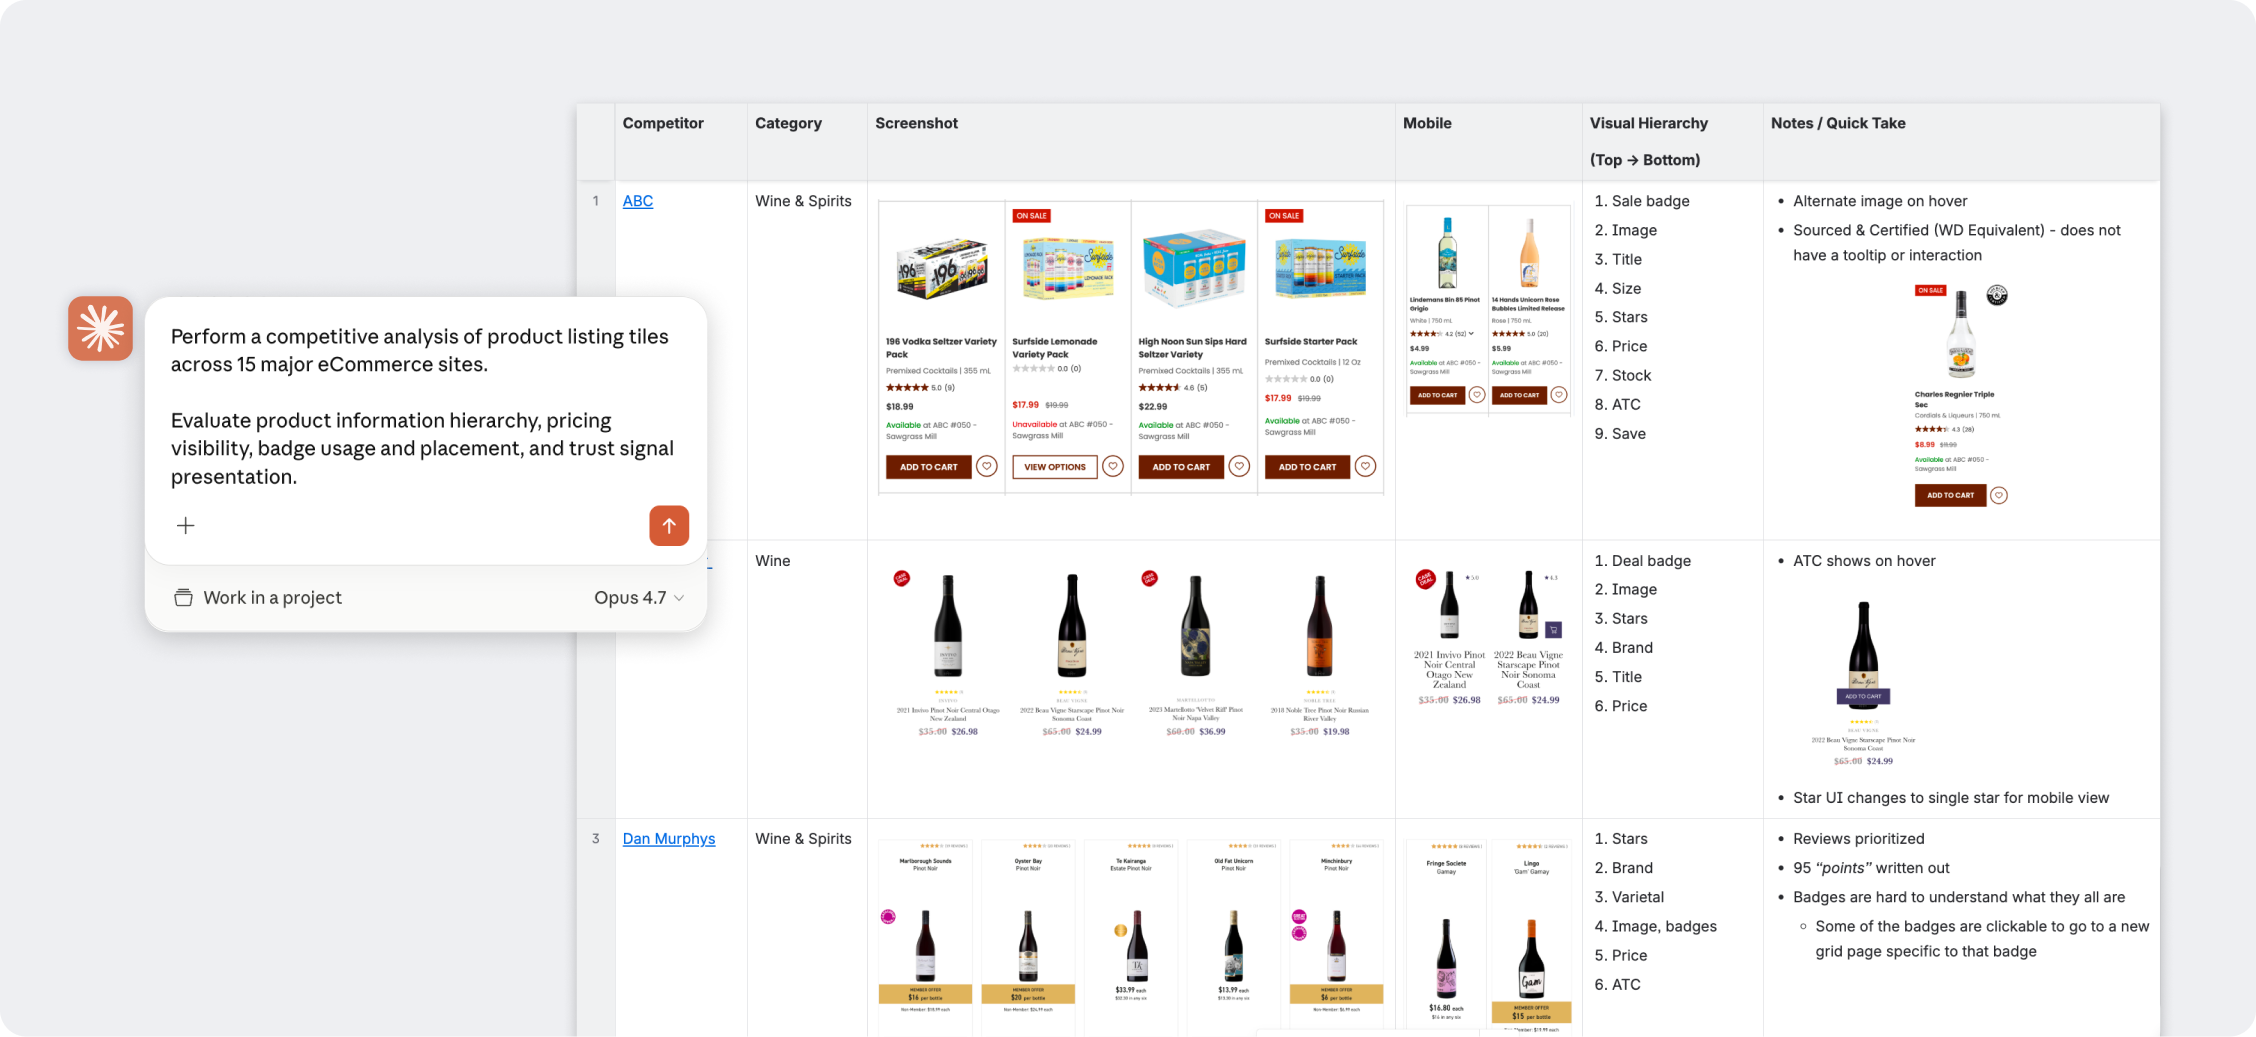Viewport: 2256px width, 1037px height.
Task: Click '1. Deal badge' hierarchy entry
Action: (1643, 561)
